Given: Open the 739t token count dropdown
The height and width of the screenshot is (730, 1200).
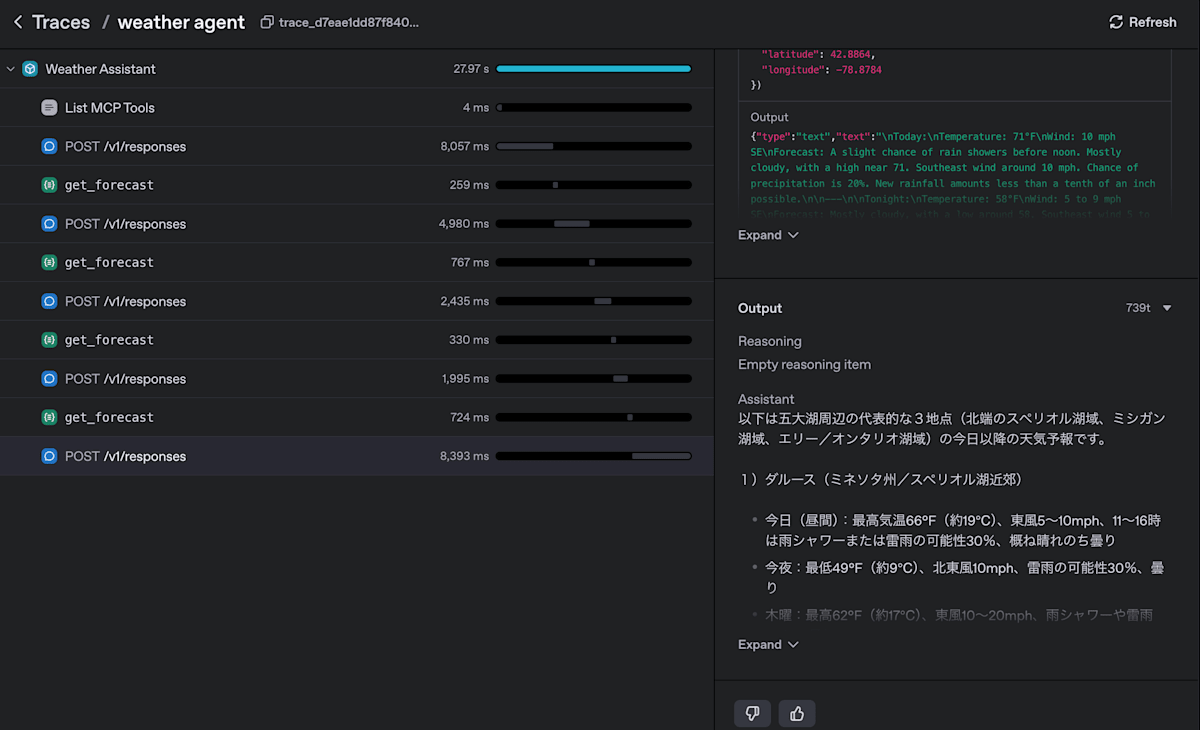Looking at the screenshot, I should [x=1148, y=308].
